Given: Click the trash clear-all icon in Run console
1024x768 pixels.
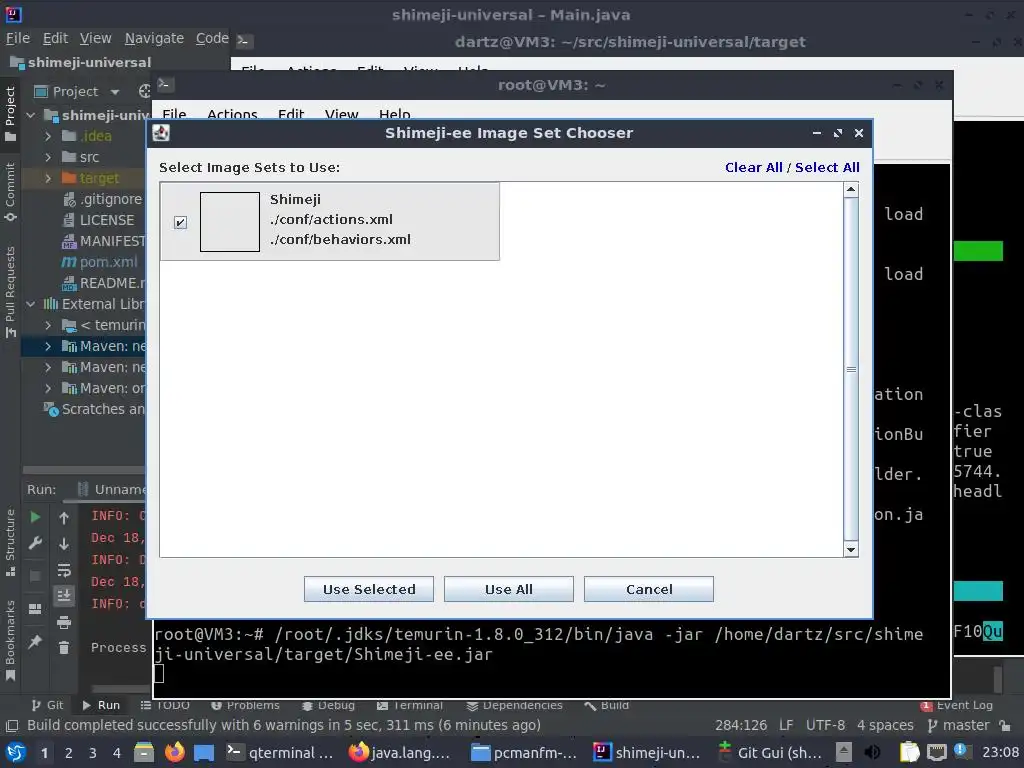Looking at the screenshot, I should pos(64,648).
